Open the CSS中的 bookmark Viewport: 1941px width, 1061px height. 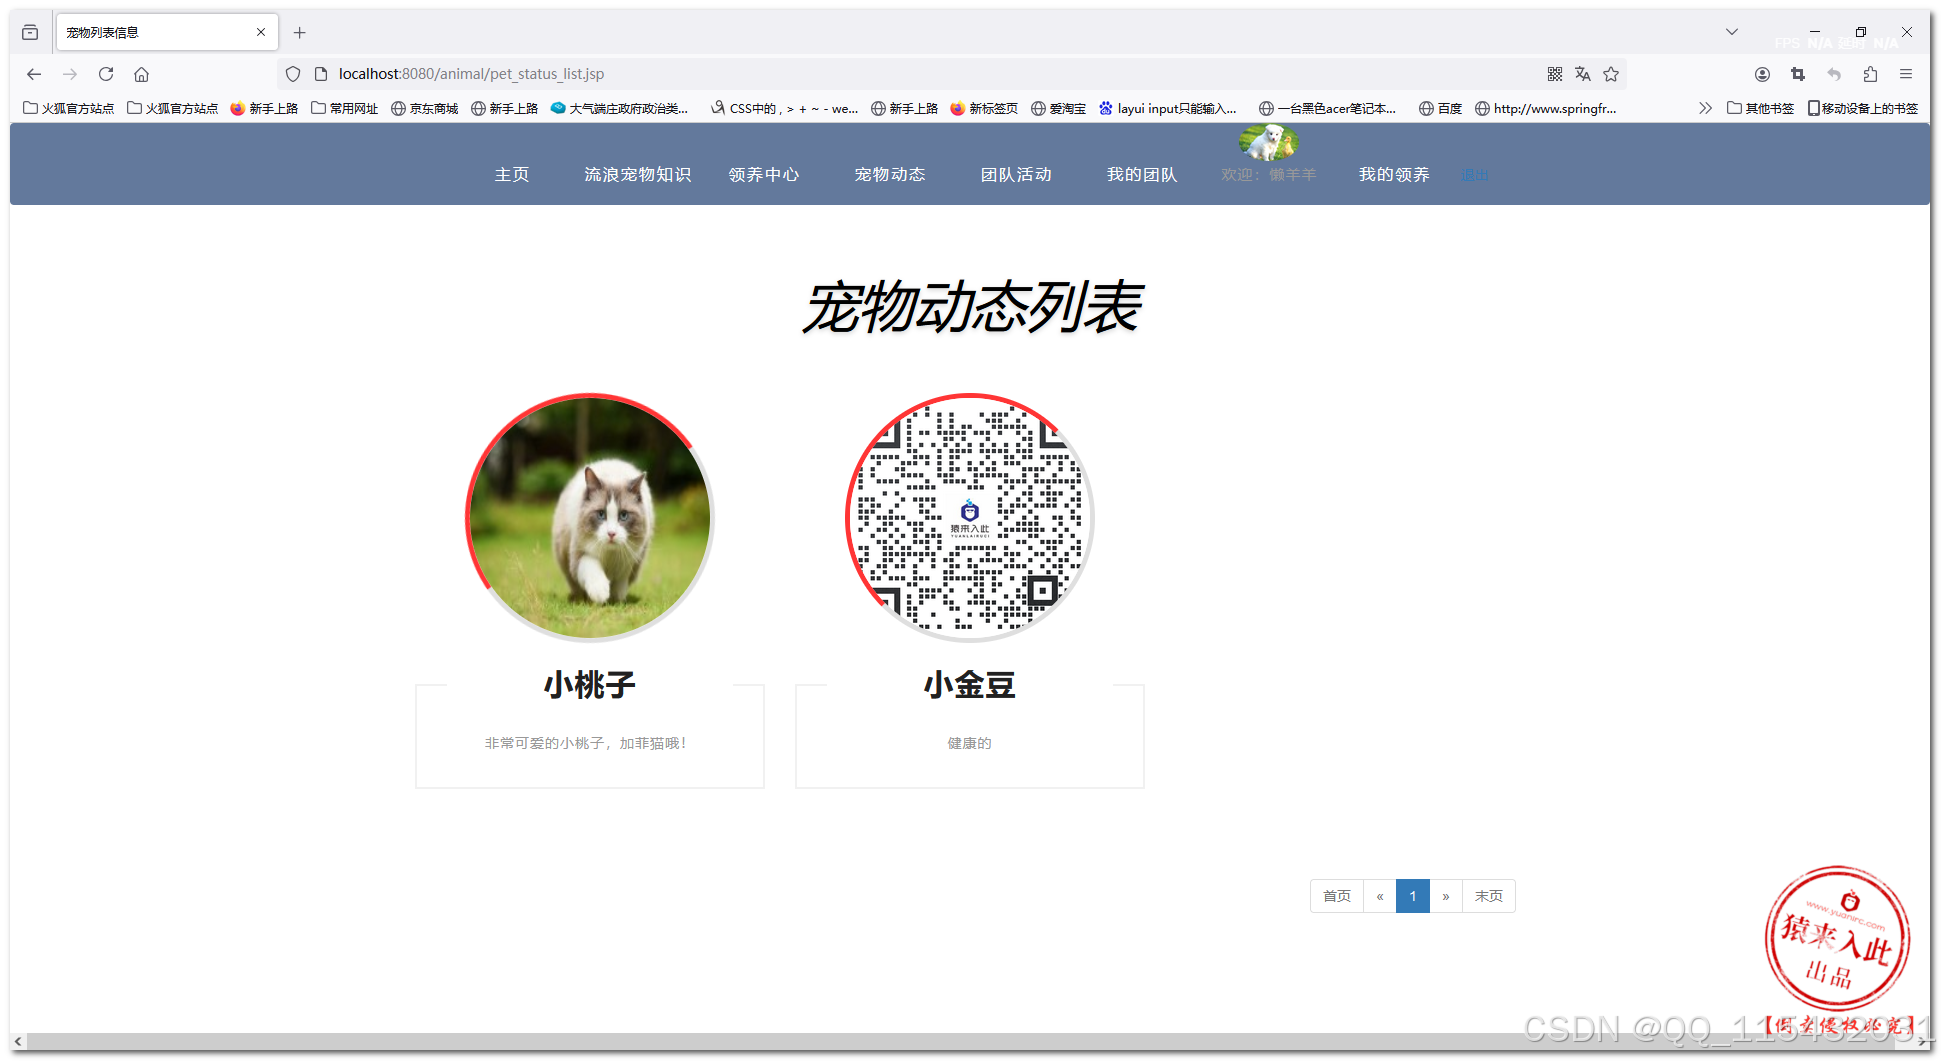pyautogui.click(x=784, y=108)
